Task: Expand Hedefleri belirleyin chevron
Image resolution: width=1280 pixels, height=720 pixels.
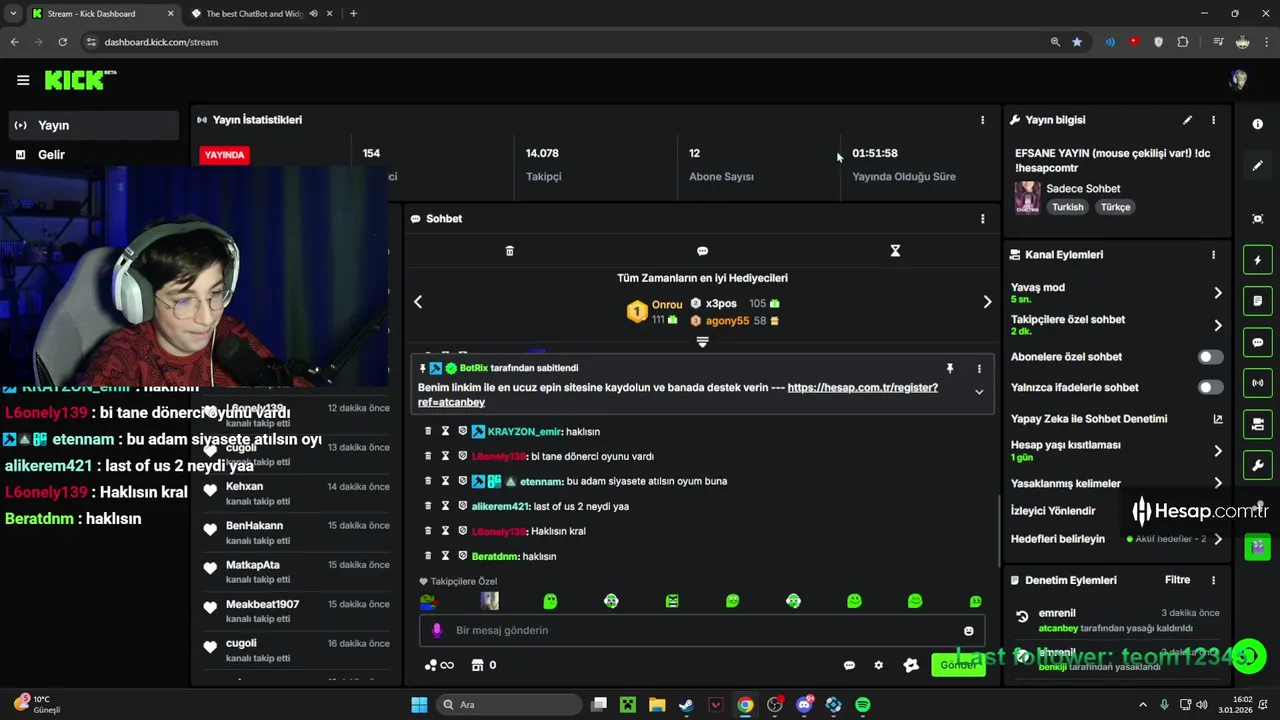Action: 1217,539
